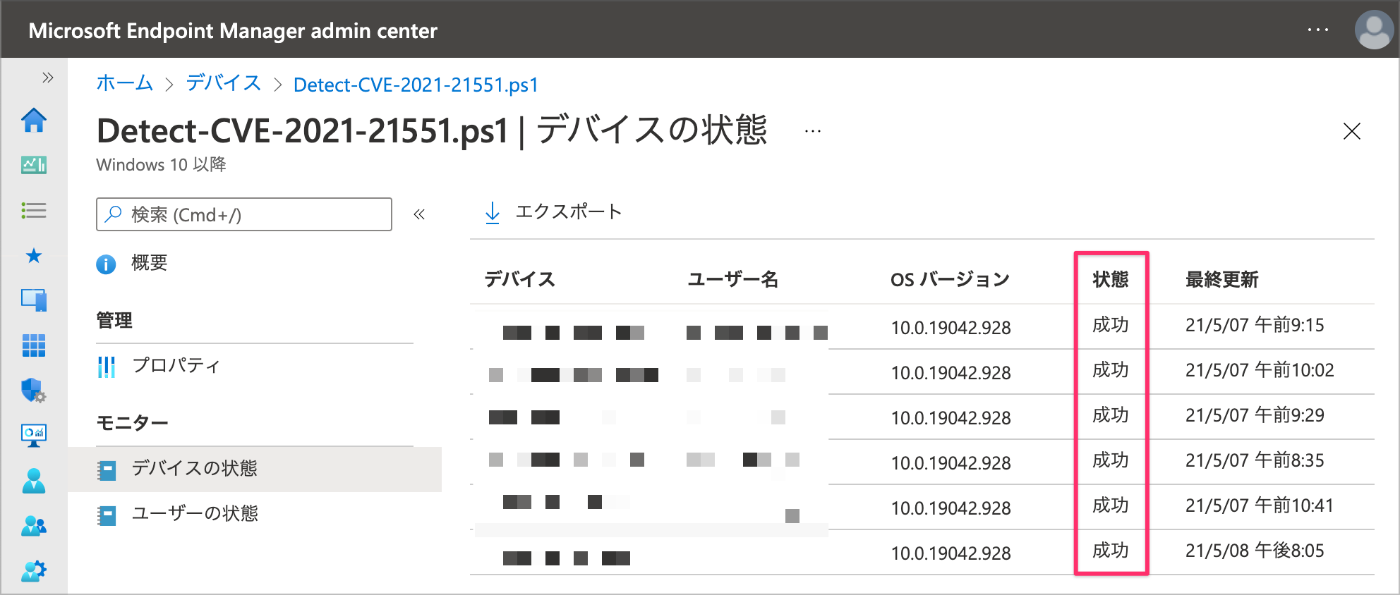Select the プロパティ menu item
This screenshot has width=1400, height=595.
(x=176, y=366)
